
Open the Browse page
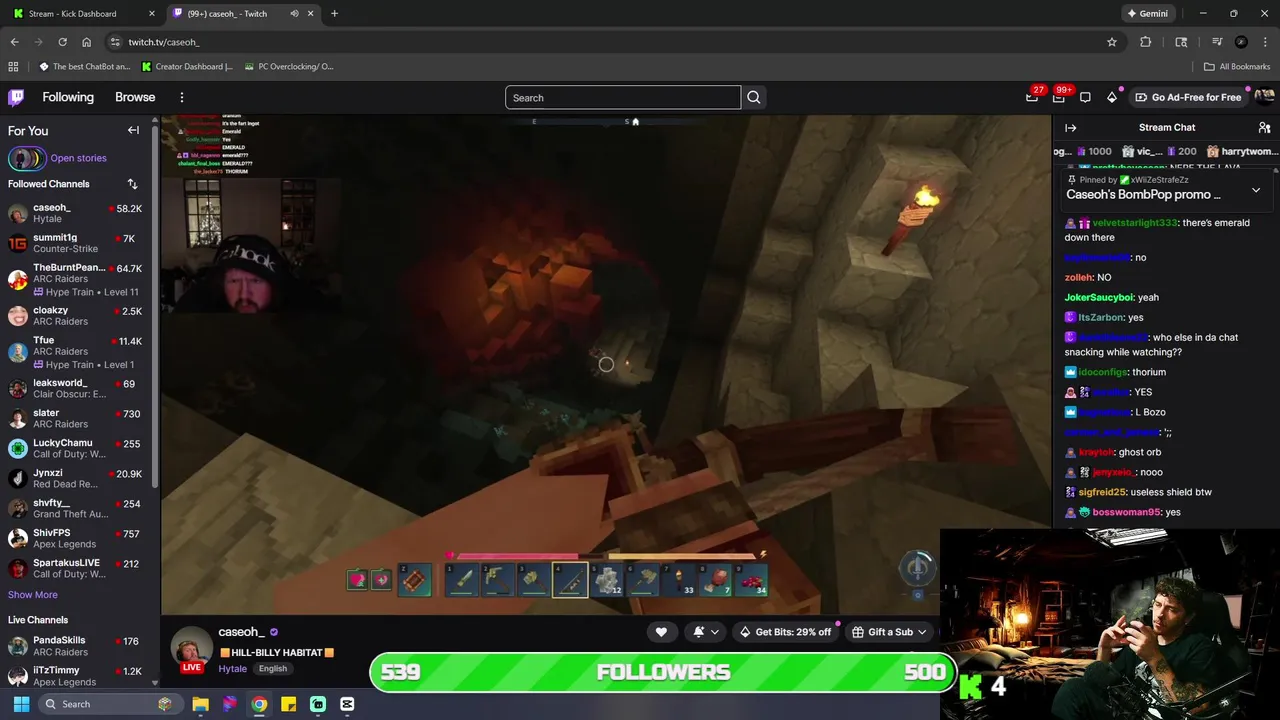click(x=135, y=97)
